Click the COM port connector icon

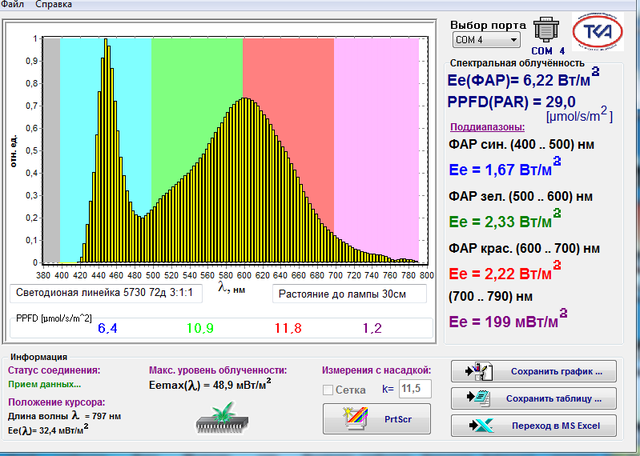[x=547, y=29]
